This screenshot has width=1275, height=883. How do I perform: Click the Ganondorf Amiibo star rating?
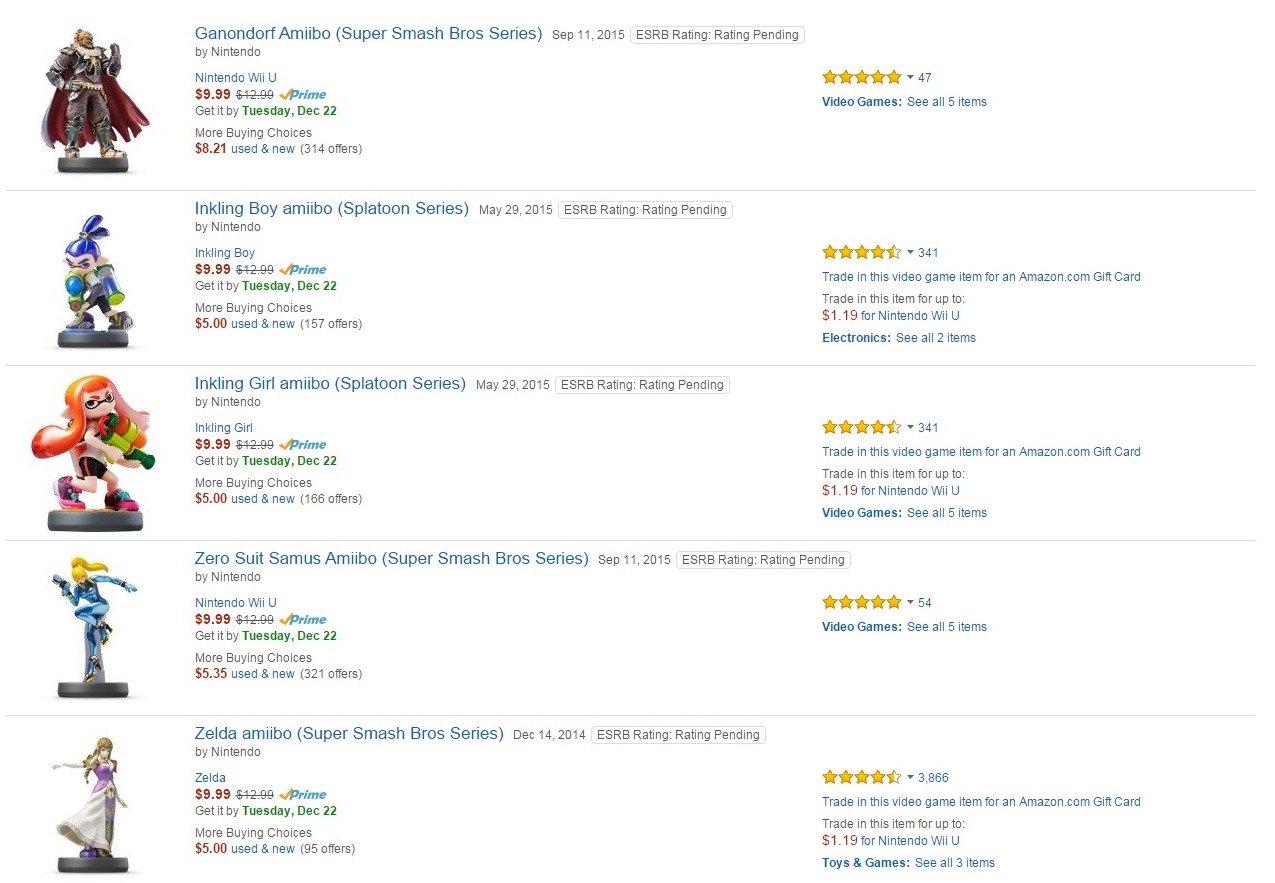861,77
